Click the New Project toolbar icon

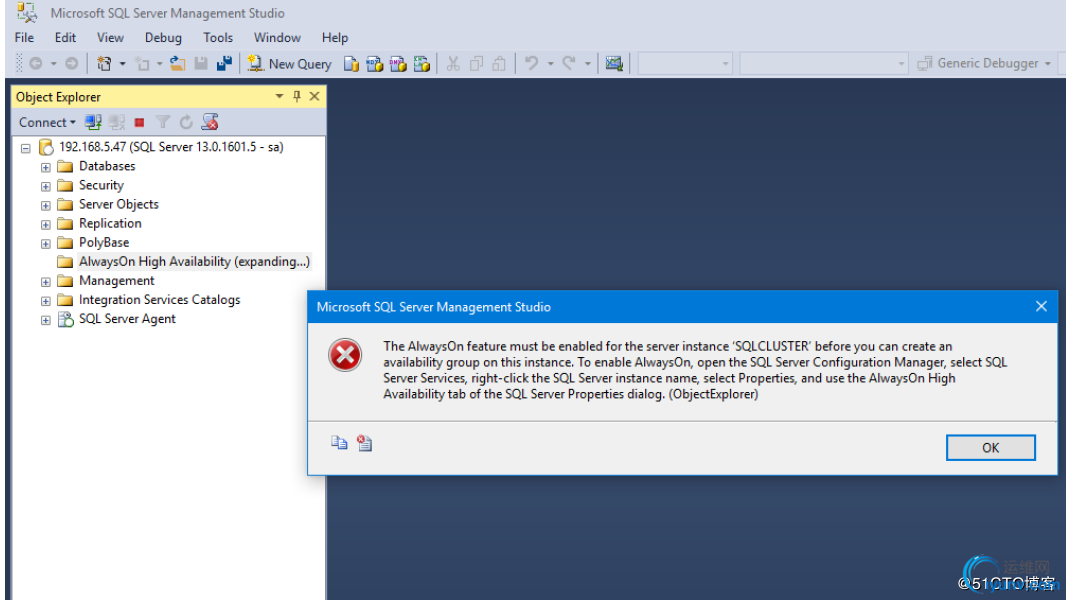104,64
